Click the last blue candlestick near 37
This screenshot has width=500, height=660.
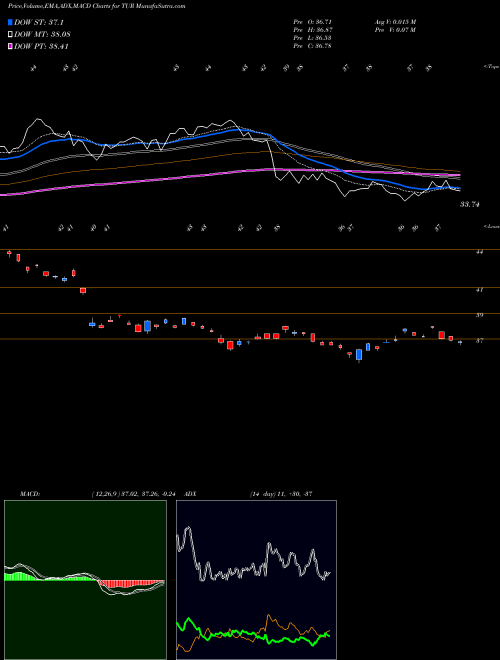pos(460,342)
